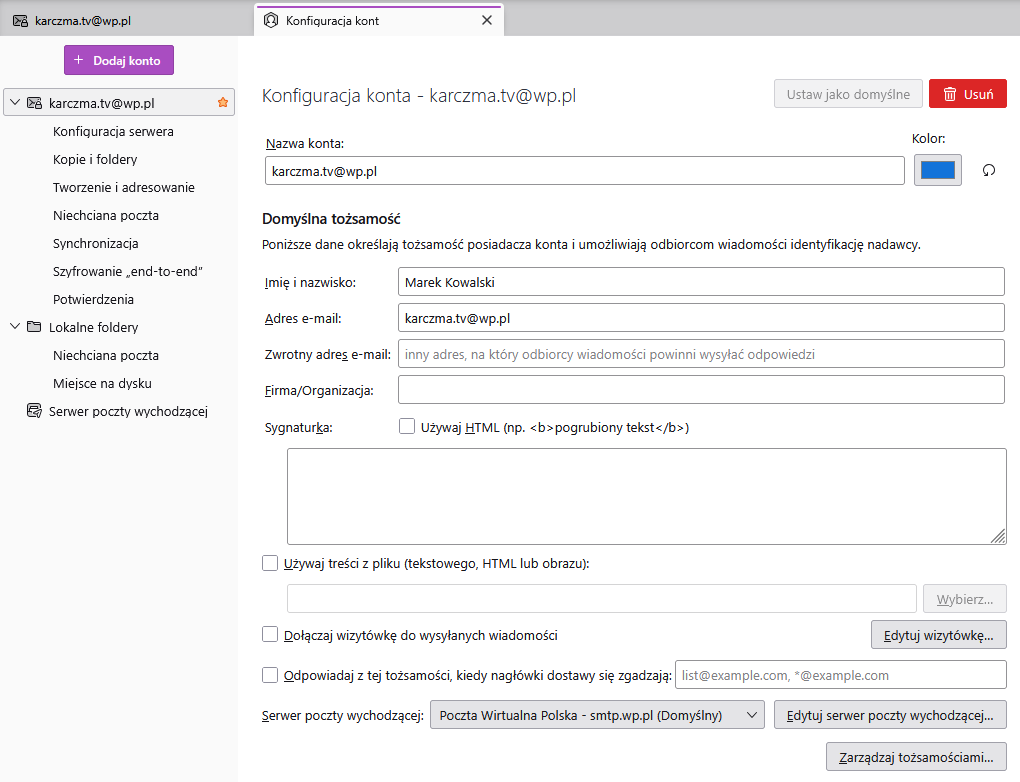Click the mail icon in karczma.tv@wp.pl tab
This screenshot has width=1020, height=782.
[x=20, y=21]
